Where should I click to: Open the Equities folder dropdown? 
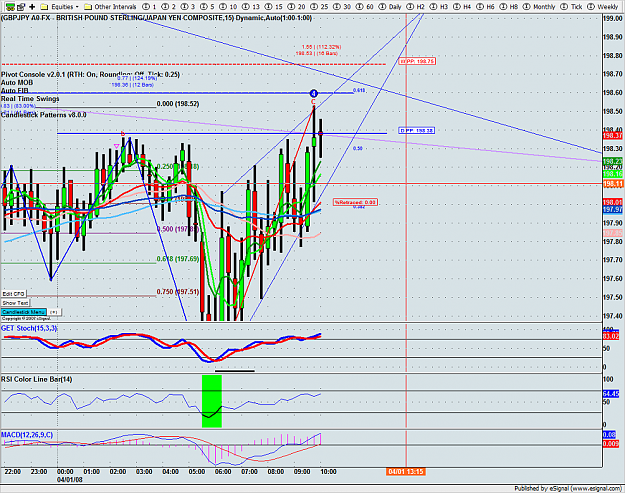point(60,7)
